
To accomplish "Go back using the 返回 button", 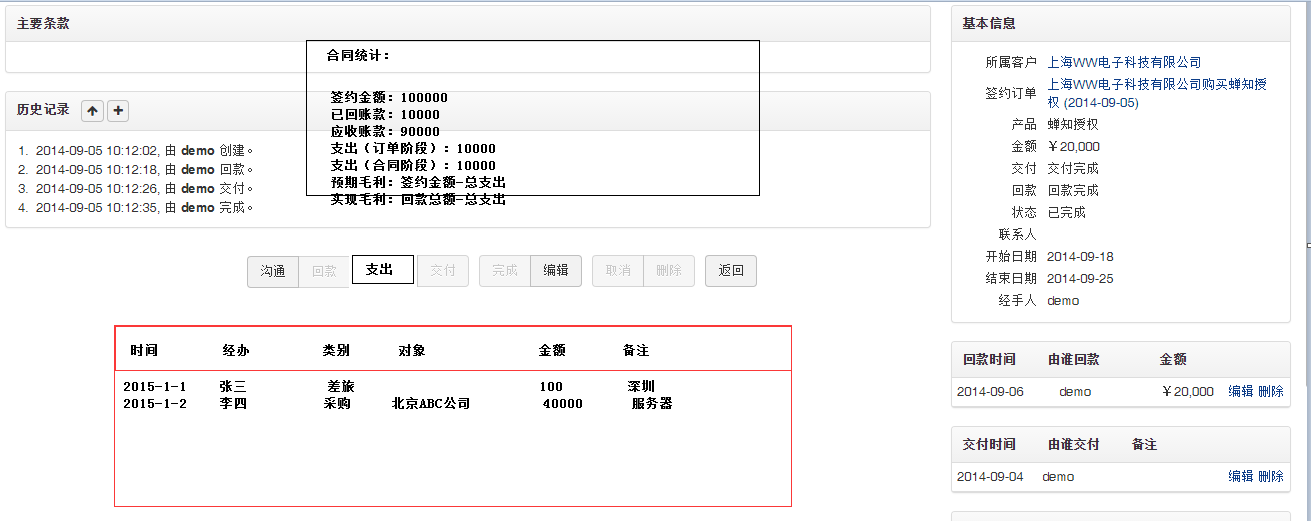I will pyautogui.click(x=731, y=271).
